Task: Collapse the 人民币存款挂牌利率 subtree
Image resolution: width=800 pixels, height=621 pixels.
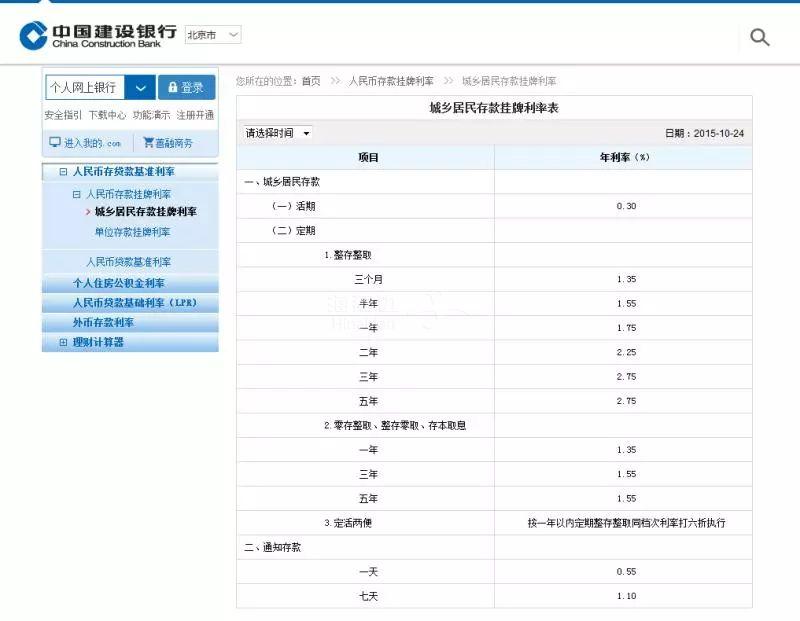Action: tap(76, 194)
